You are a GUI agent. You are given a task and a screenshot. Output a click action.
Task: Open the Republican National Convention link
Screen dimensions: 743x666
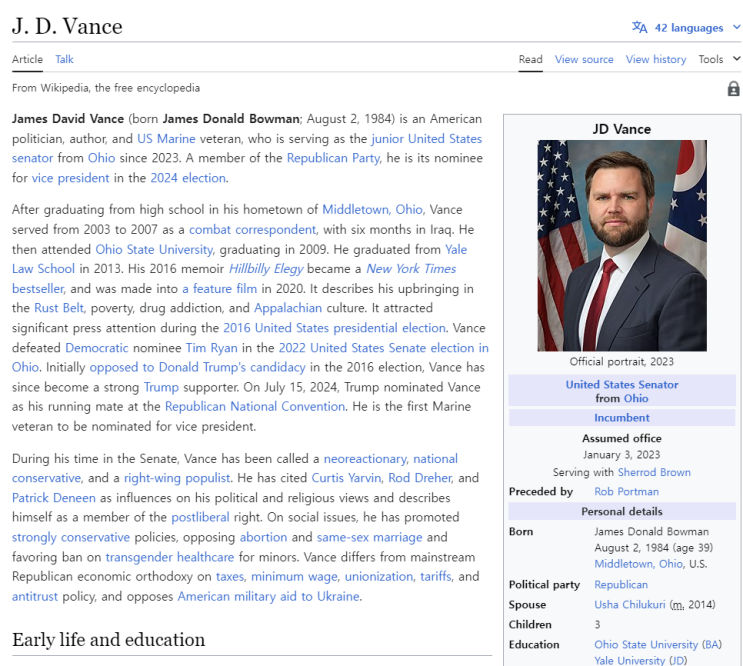coord(254,406)
